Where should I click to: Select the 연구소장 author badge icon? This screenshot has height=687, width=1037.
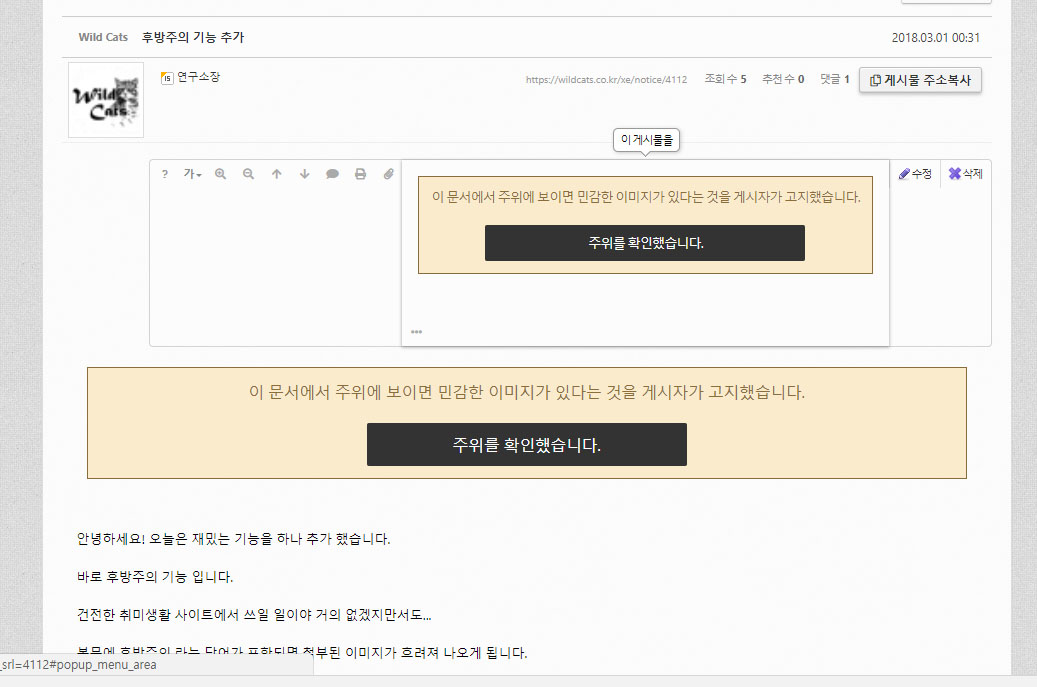pyautogui.click(x=166, y=76)
